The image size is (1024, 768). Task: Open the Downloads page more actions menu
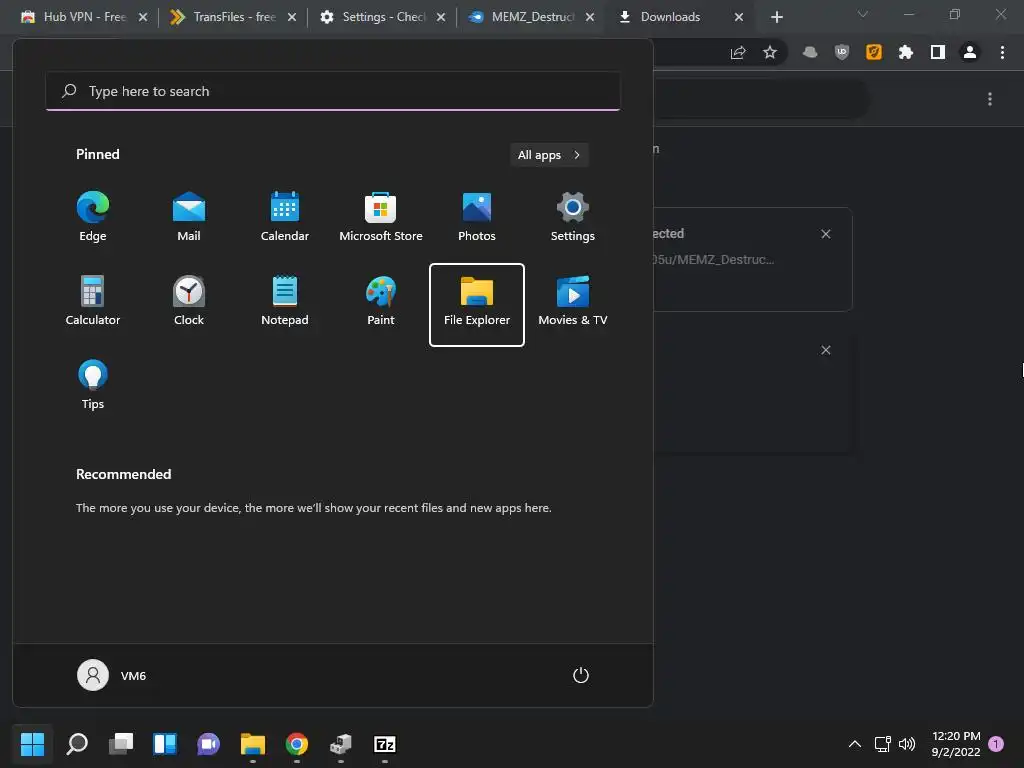[990, 99]
